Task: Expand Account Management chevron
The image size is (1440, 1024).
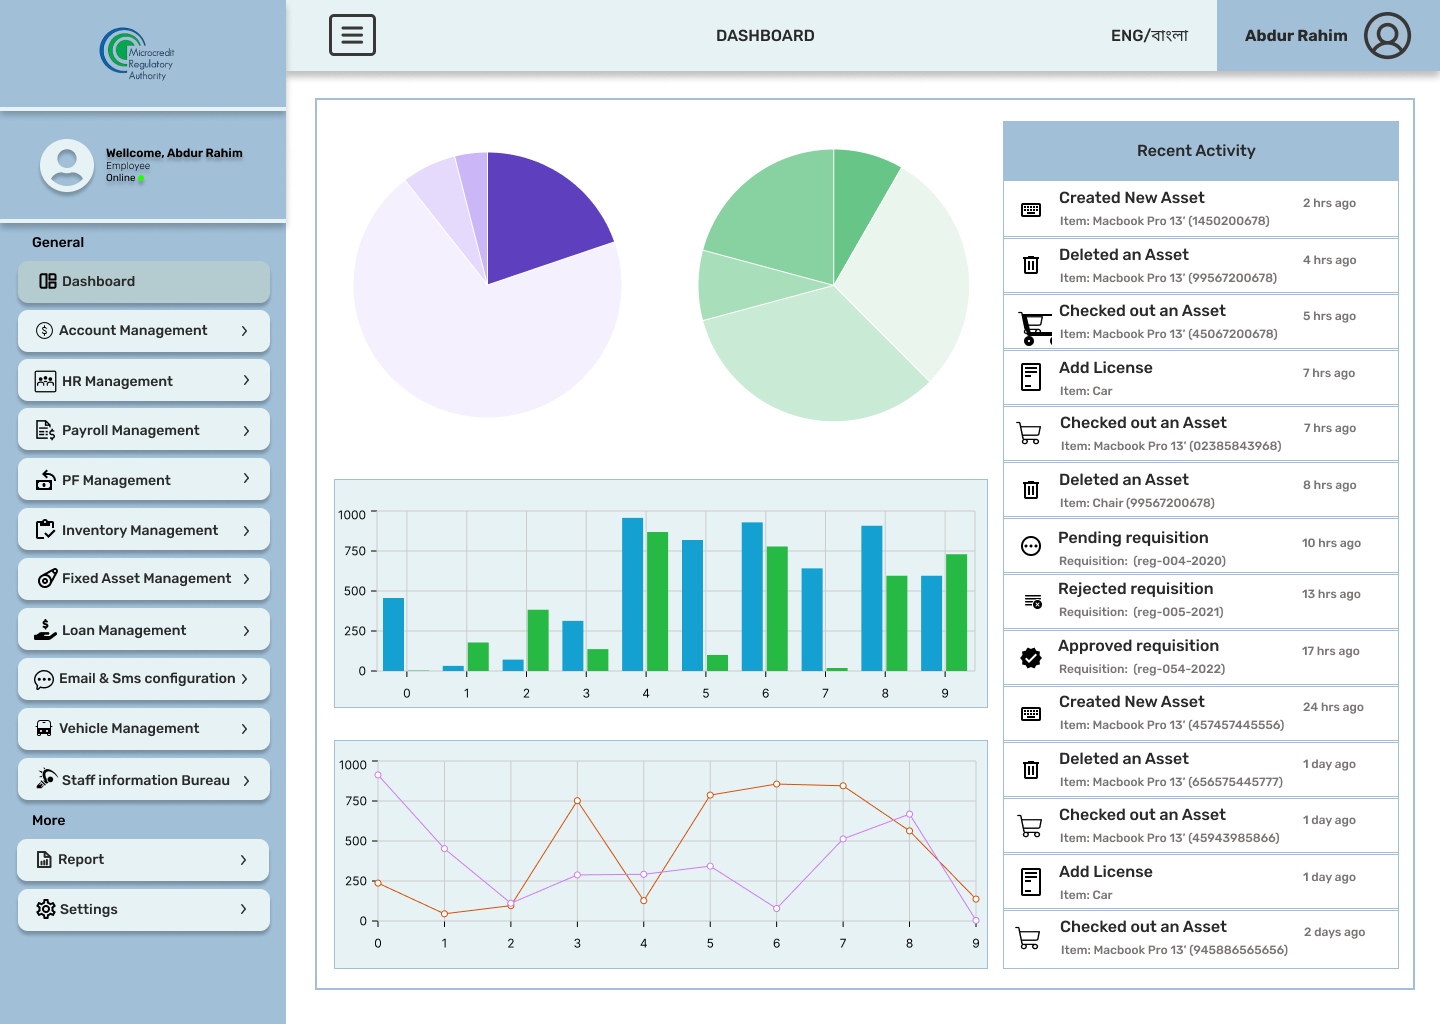Action: click(x=244, y=331)
